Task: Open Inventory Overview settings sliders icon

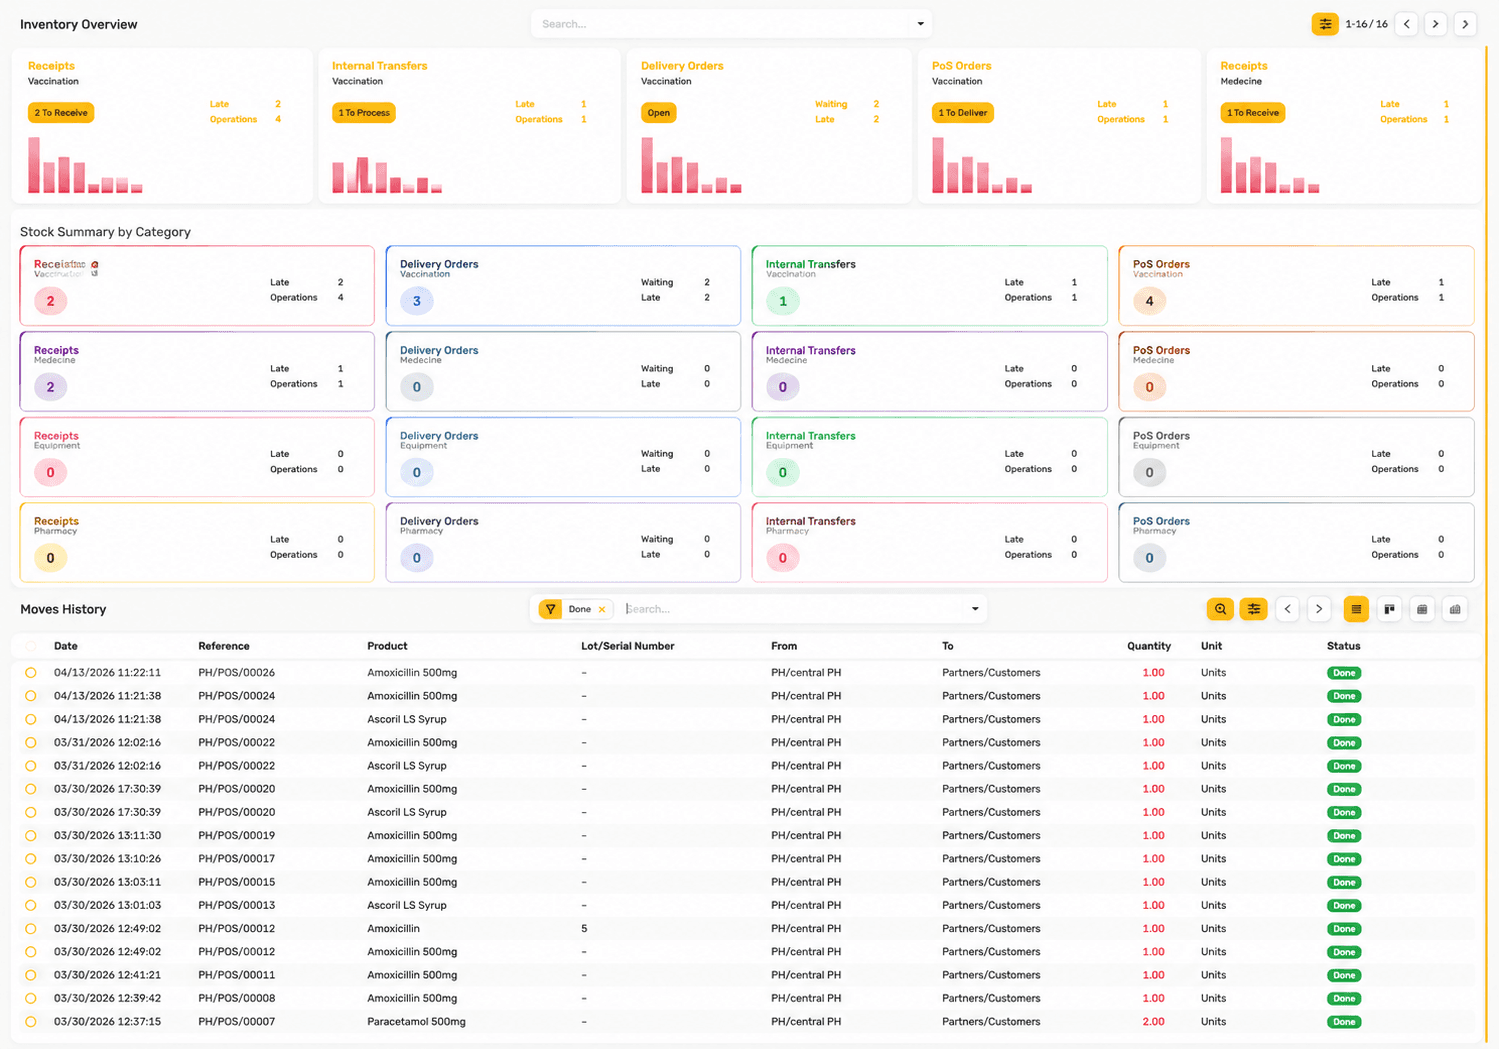Action: pyautogui.click(x=1325, y=24)
